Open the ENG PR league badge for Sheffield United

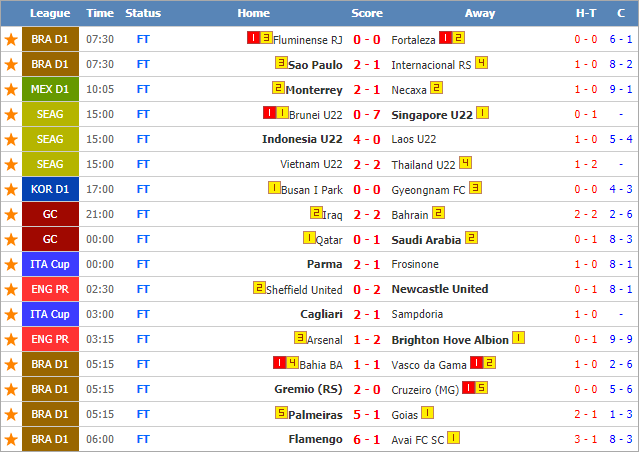point(50,289)
